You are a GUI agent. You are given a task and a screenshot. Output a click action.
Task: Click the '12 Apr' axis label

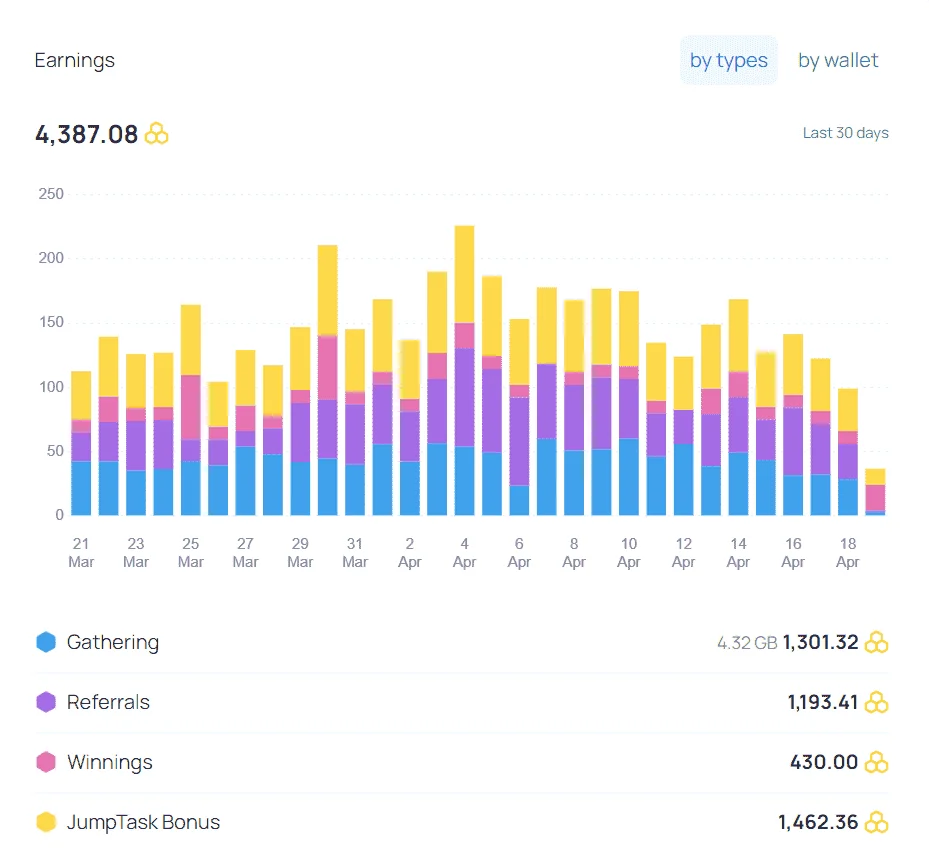tap(683, 553)
